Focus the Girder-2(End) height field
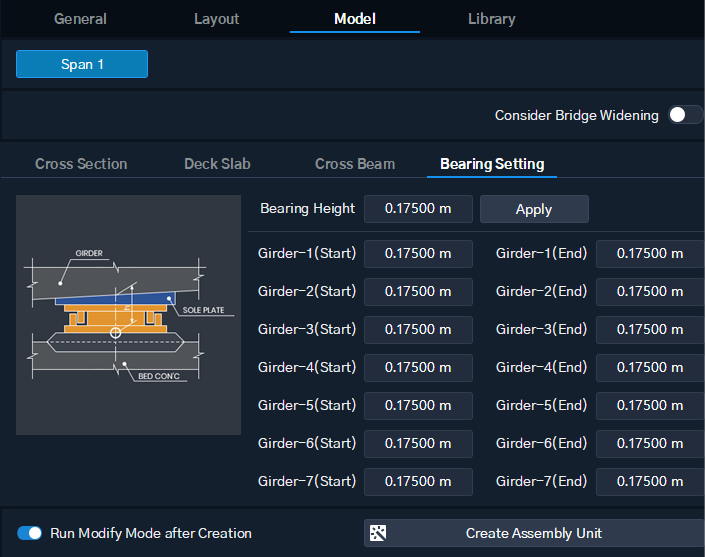 click(x=650, y=292)
